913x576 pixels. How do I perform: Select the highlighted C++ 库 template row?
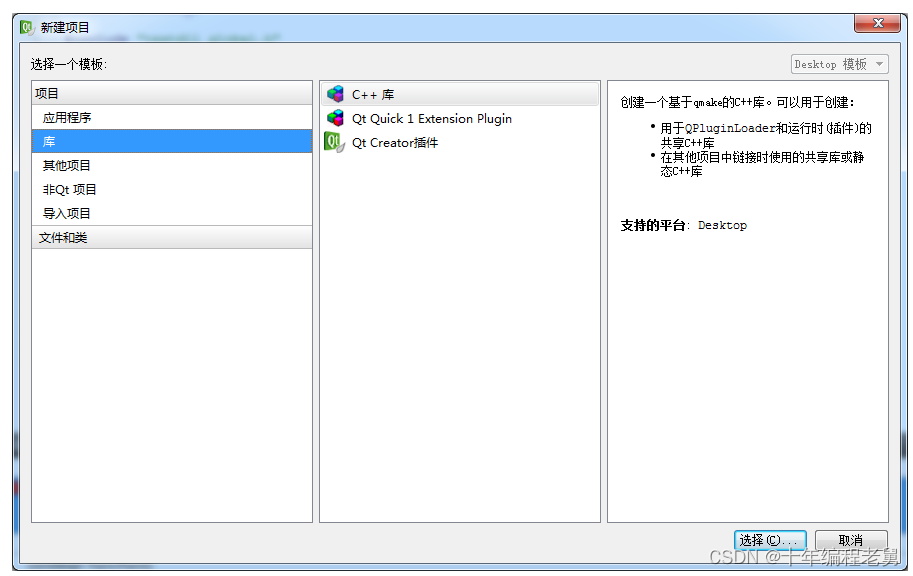tap(460, 93)
